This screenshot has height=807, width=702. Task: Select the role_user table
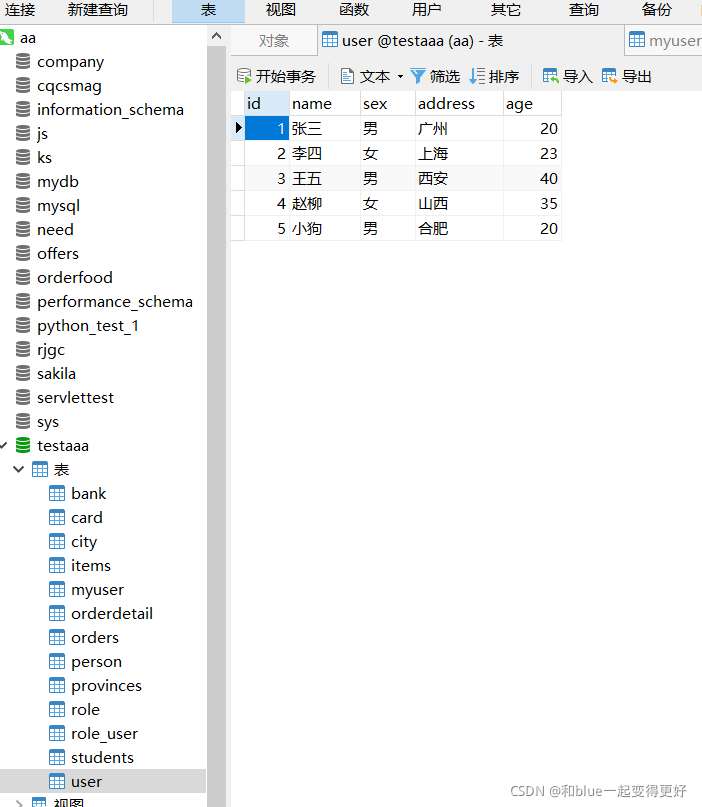point(104,733)
